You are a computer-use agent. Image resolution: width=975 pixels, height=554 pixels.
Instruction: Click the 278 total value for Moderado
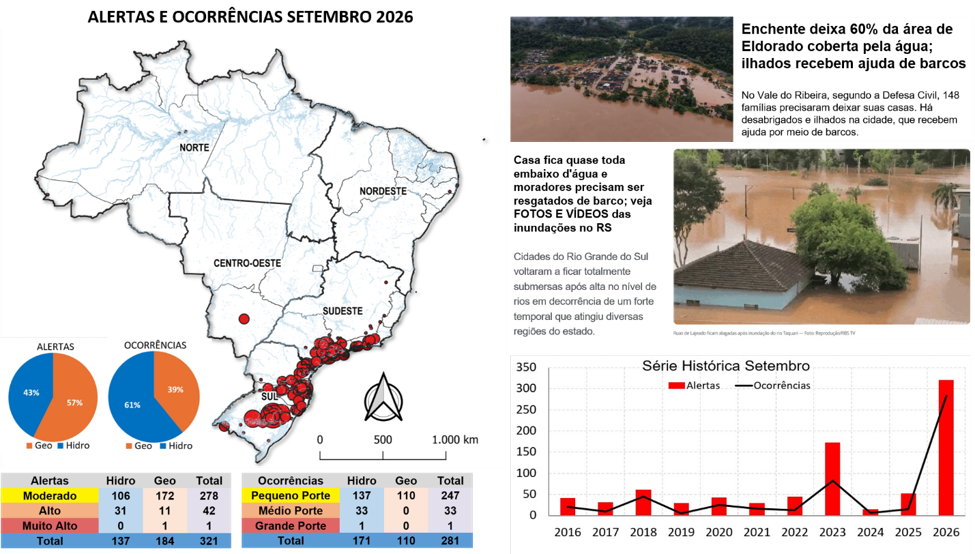tap(209, 496)
